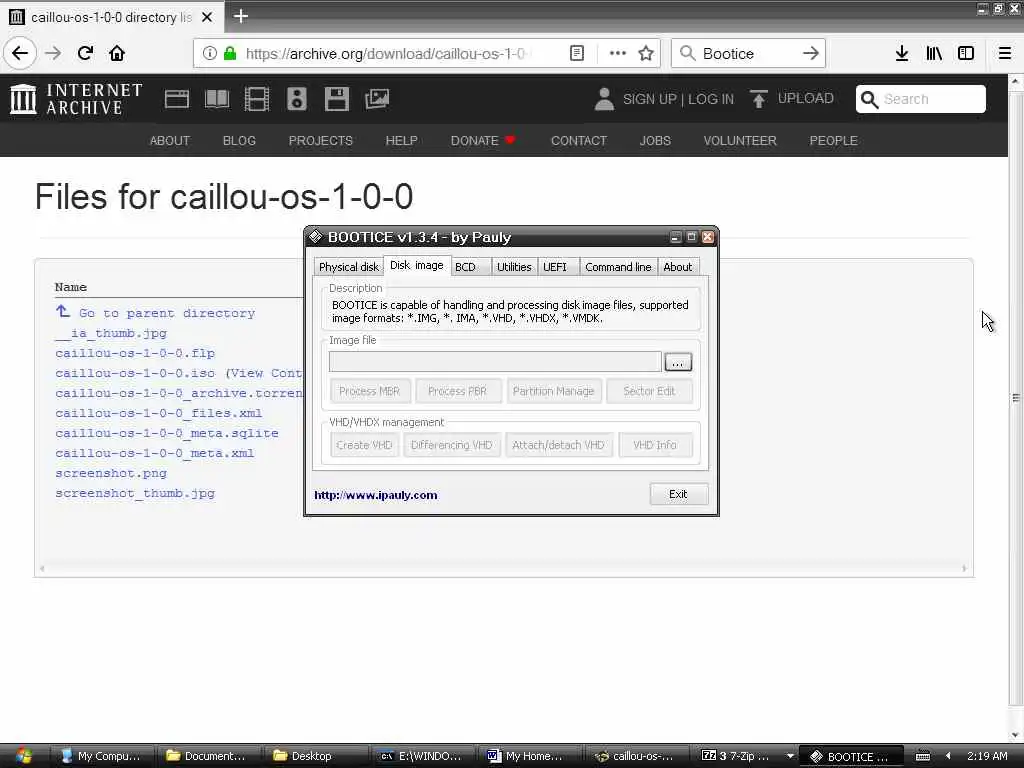Open the Utilities tab in BOOTICE
Viewport: 1024px width, 768px height.
click(514, 266)
